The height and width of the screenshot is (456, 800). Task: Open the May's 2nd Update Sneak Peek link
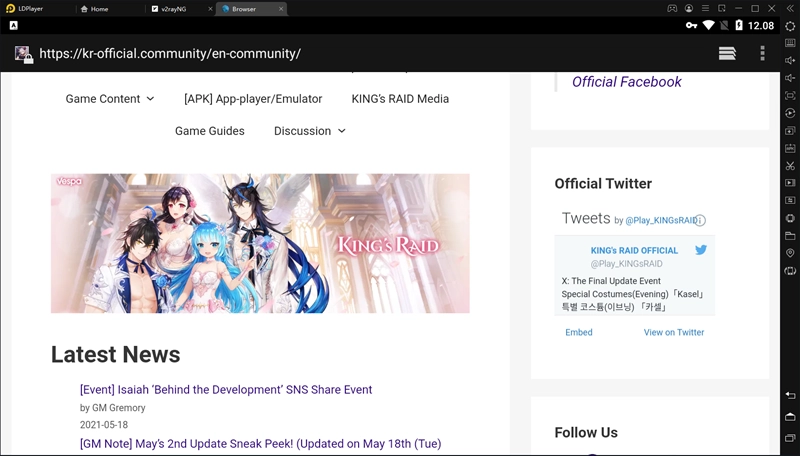261,444
